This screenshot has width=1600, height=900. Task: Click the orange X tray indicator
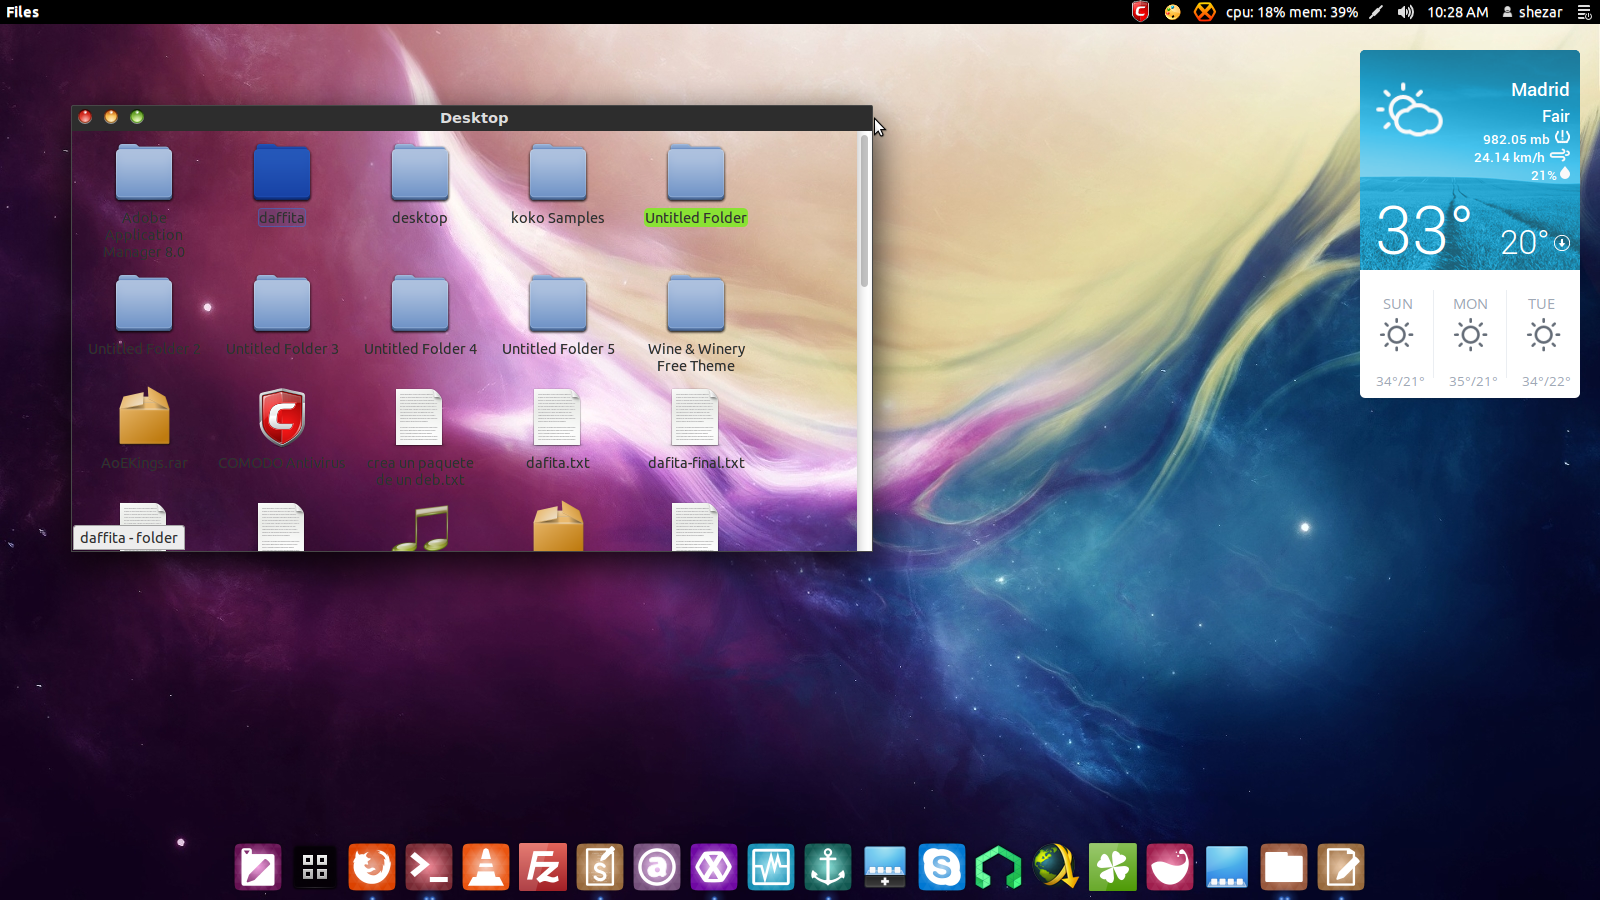coord(1205,12)
